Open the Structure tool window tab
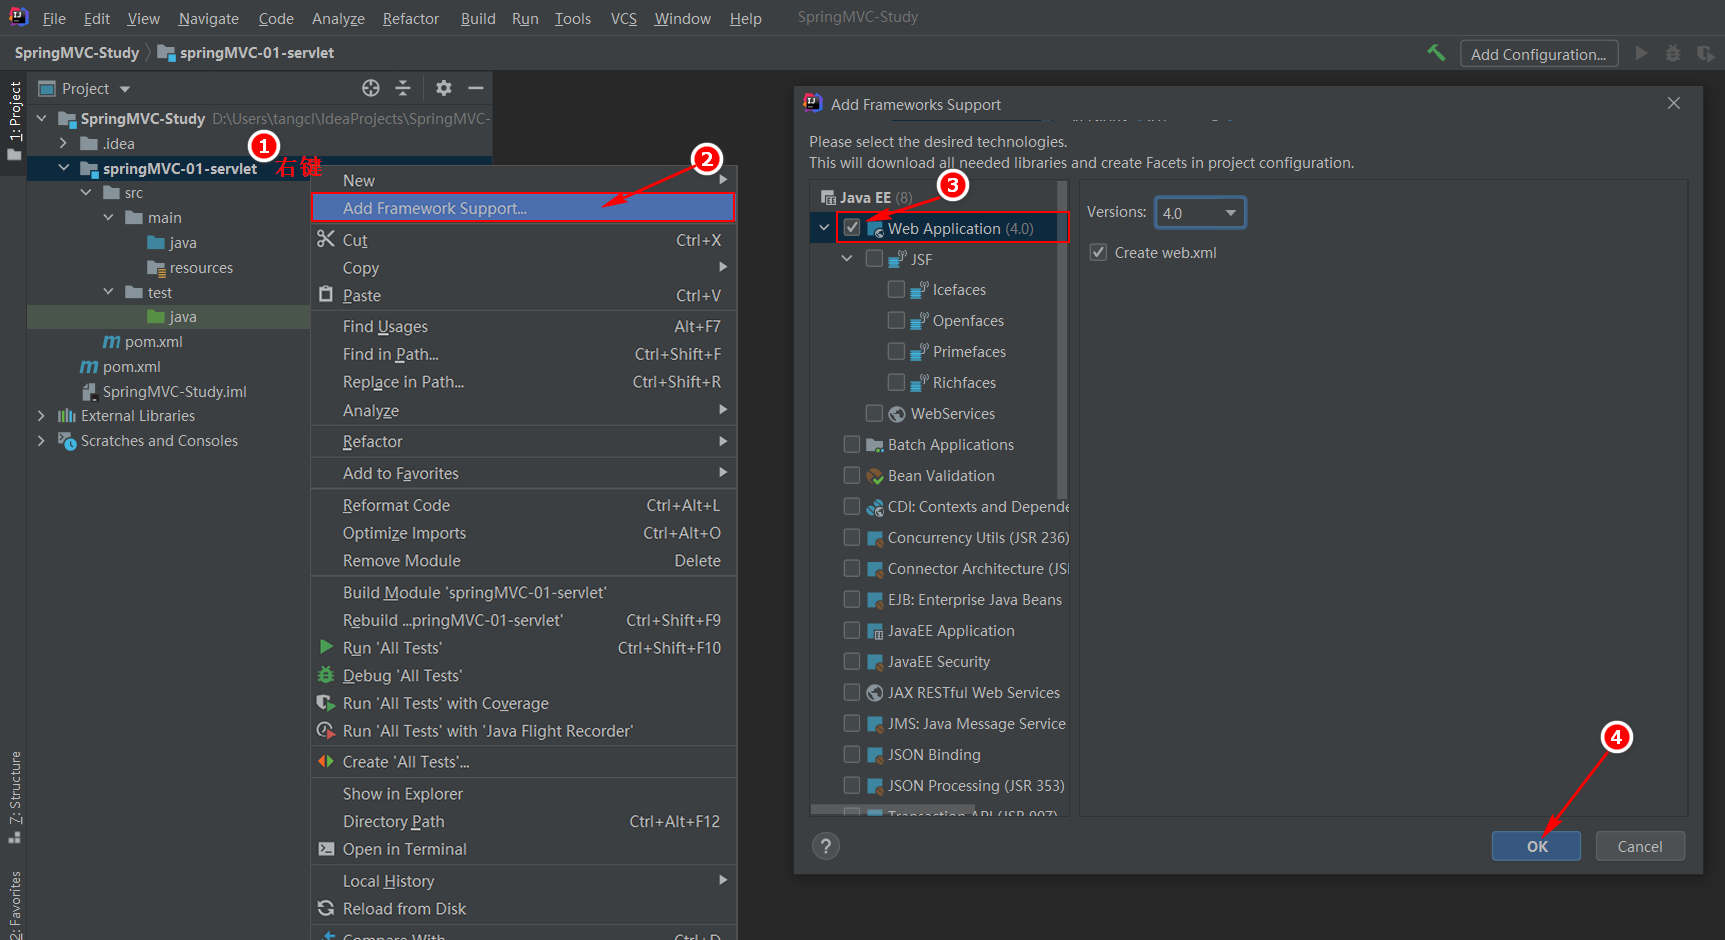 [15, 797]
